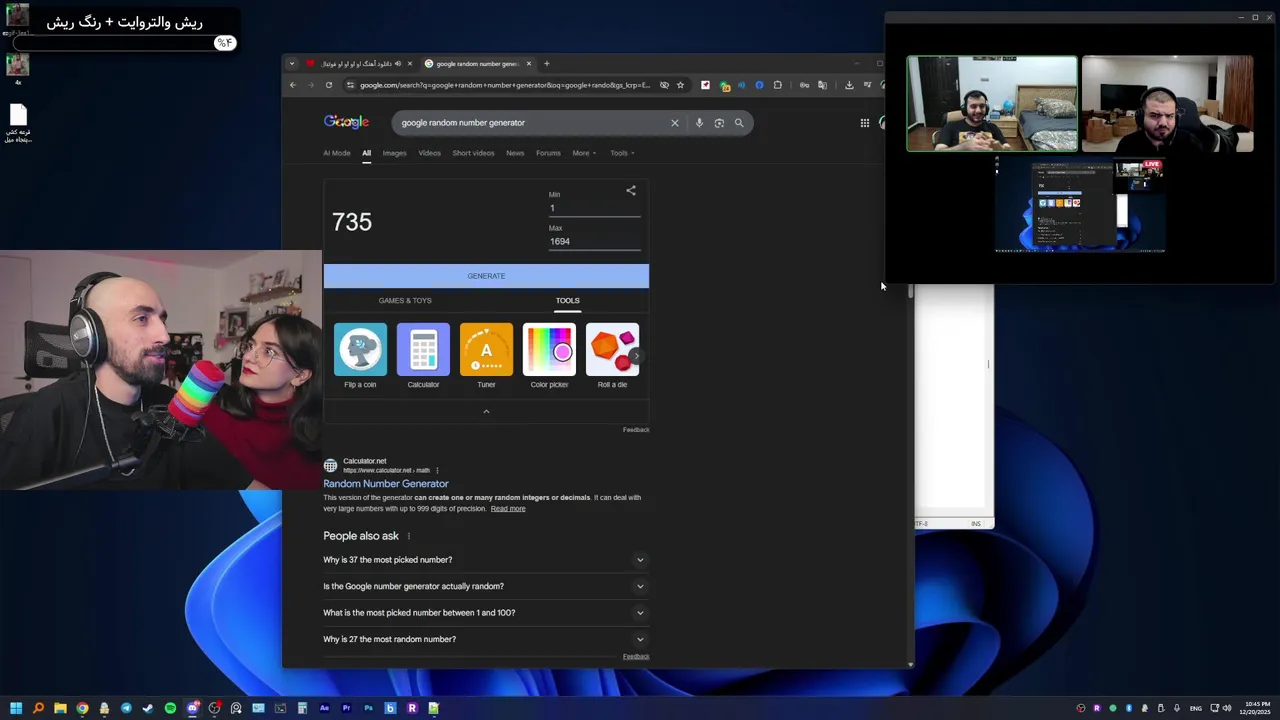Open Adobe After Effects from taskbar
This screenshot has width=1280, height=720.
(324, 708)
